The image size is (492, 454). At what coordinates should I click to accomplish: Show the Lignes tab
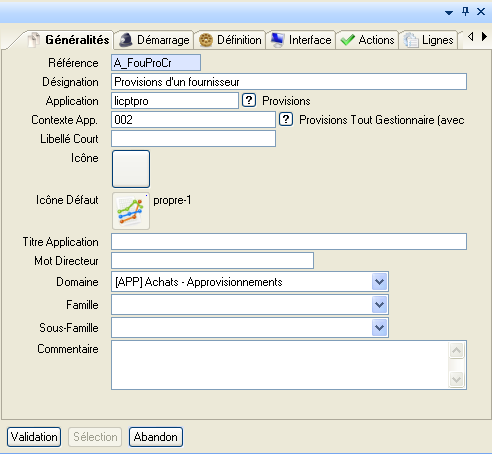[x=428, y=40]
